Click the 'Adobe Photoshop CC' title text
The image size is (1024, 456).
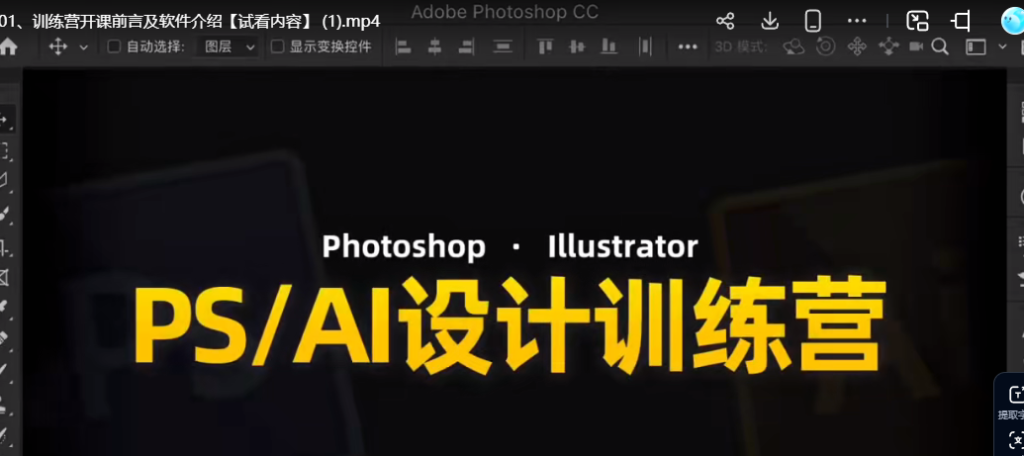coord(505,12)
